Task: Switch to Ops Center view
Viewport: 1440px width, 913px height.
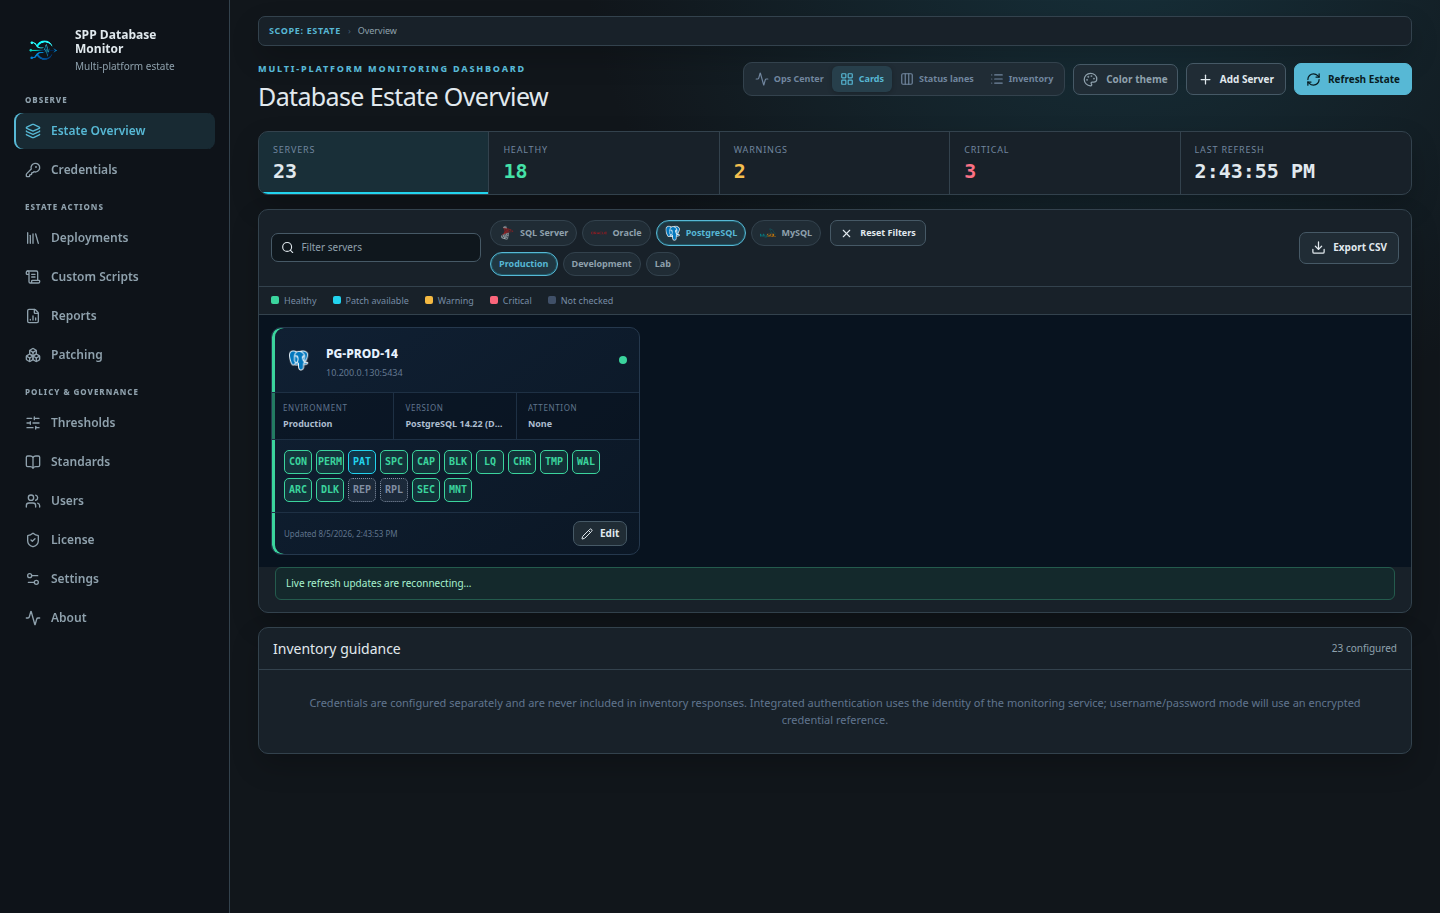Action: 790,79
